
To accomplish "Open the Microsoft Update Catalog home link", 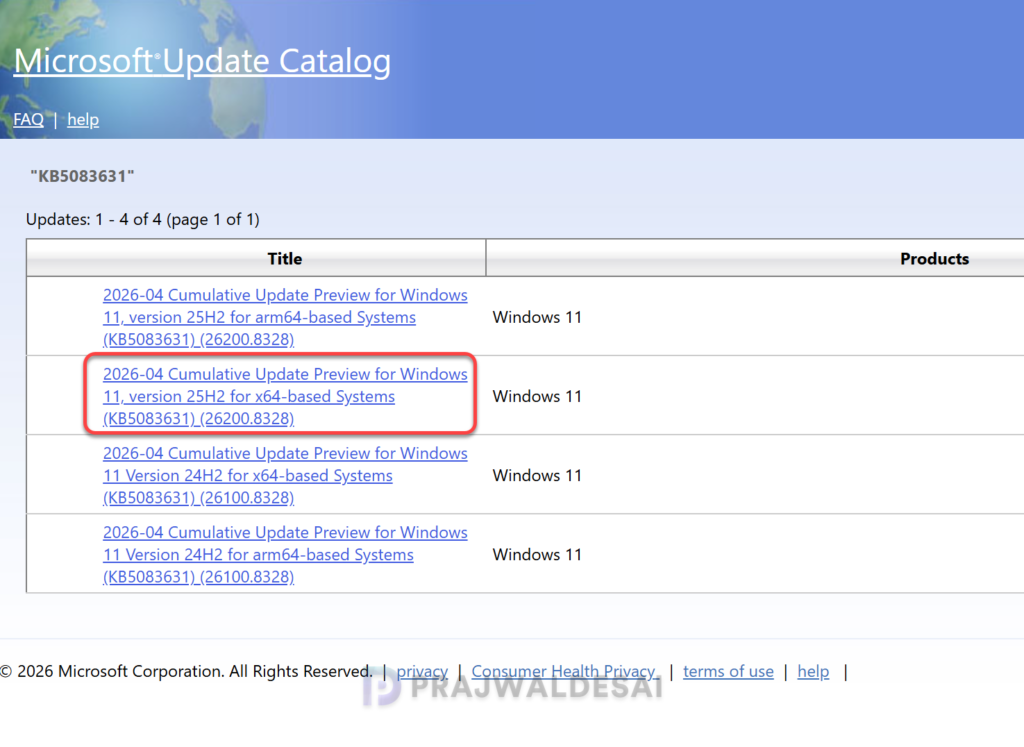I will point(202,61).
